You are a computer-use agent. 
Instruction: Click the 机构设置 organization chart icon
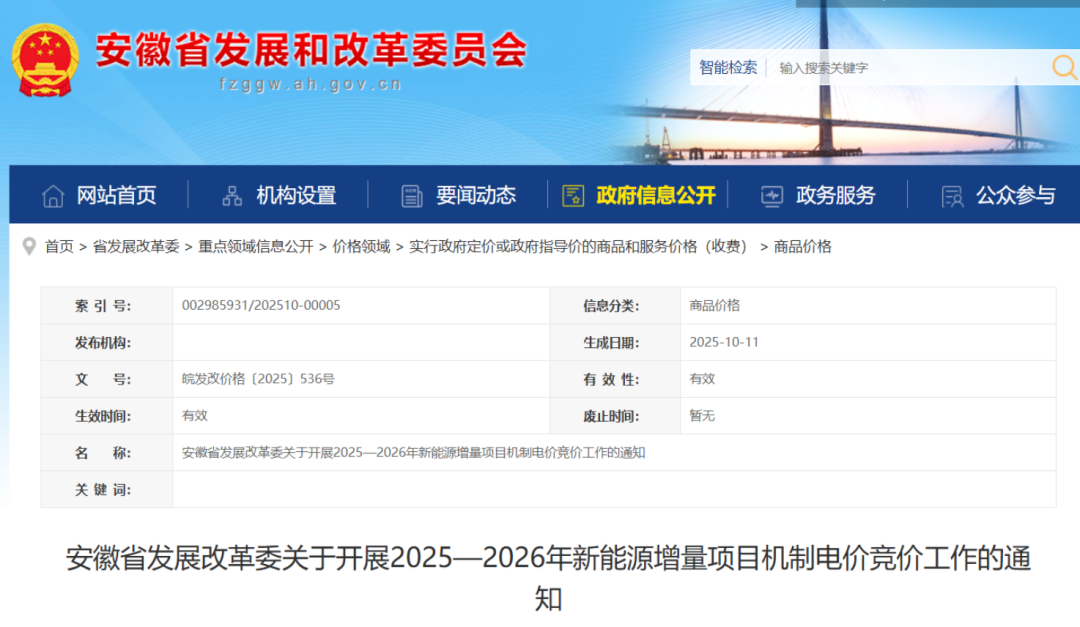click(233, 195)
